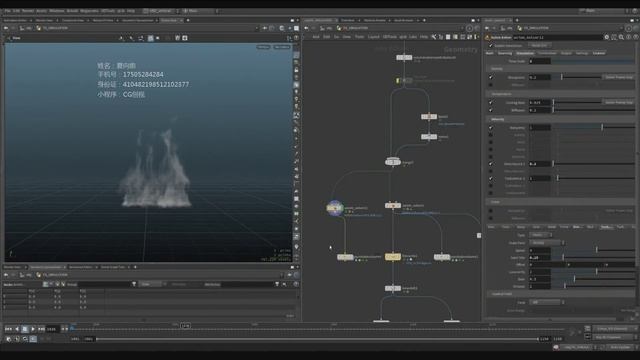Select the topmost node in network editor
Image resolution: width=640 pixels, height=360 pixels.
404,58
